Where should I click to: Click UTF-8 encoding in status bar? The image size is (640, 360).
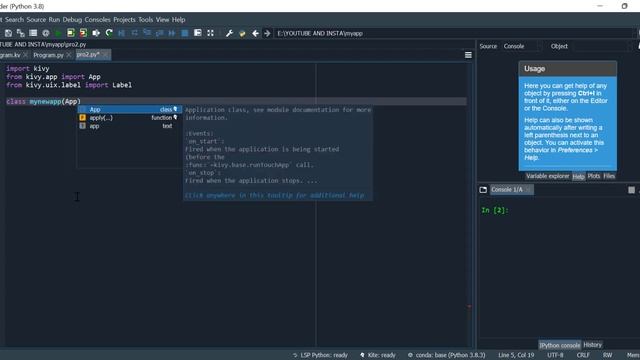click(x=555, y=355)
